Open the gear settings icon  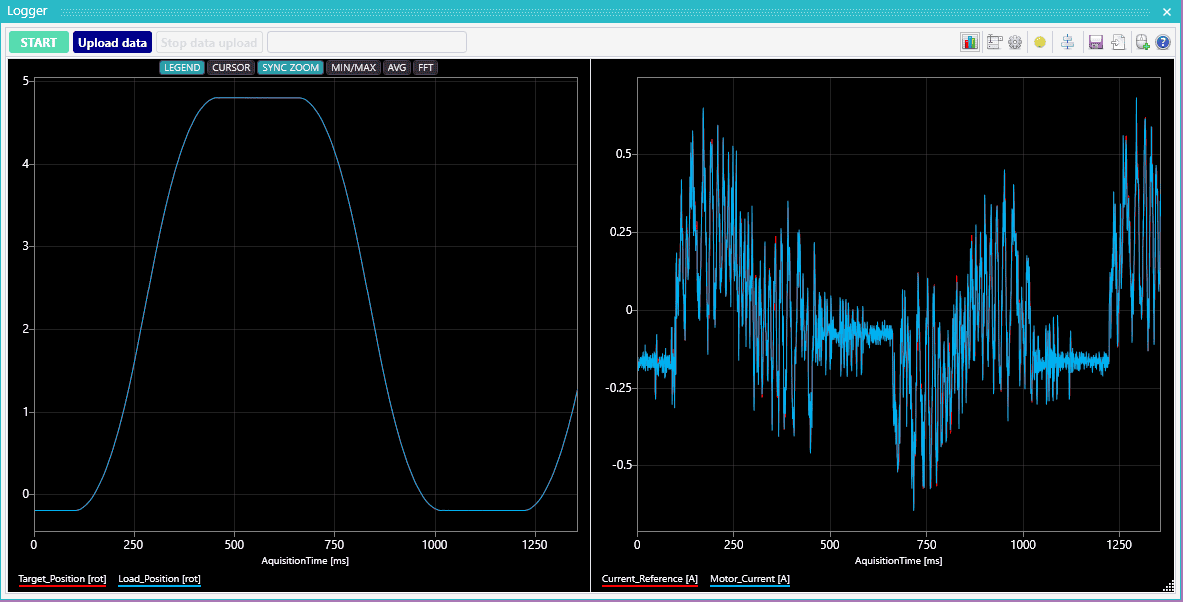click(1015, 42)
